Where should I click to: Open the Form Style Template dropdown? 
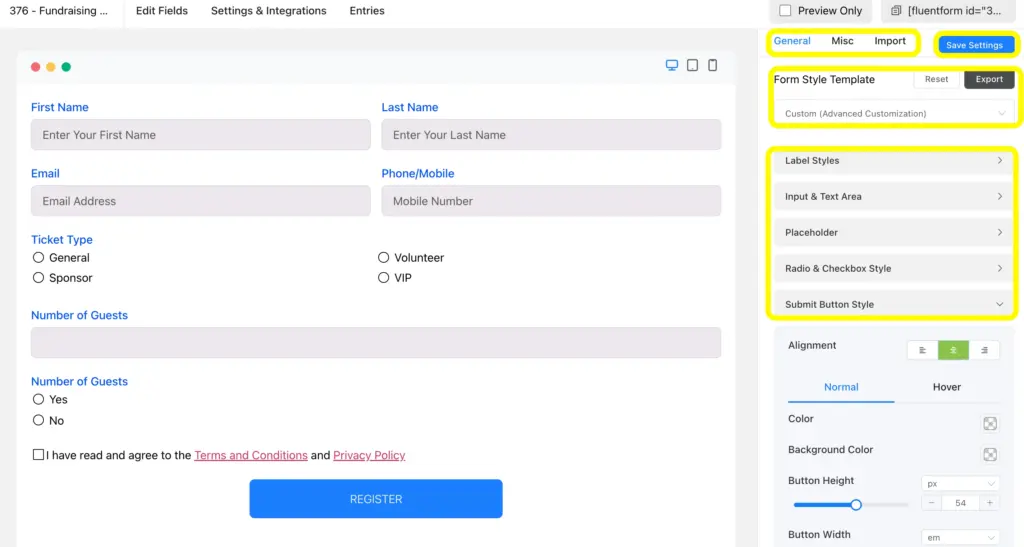point(893,114)
